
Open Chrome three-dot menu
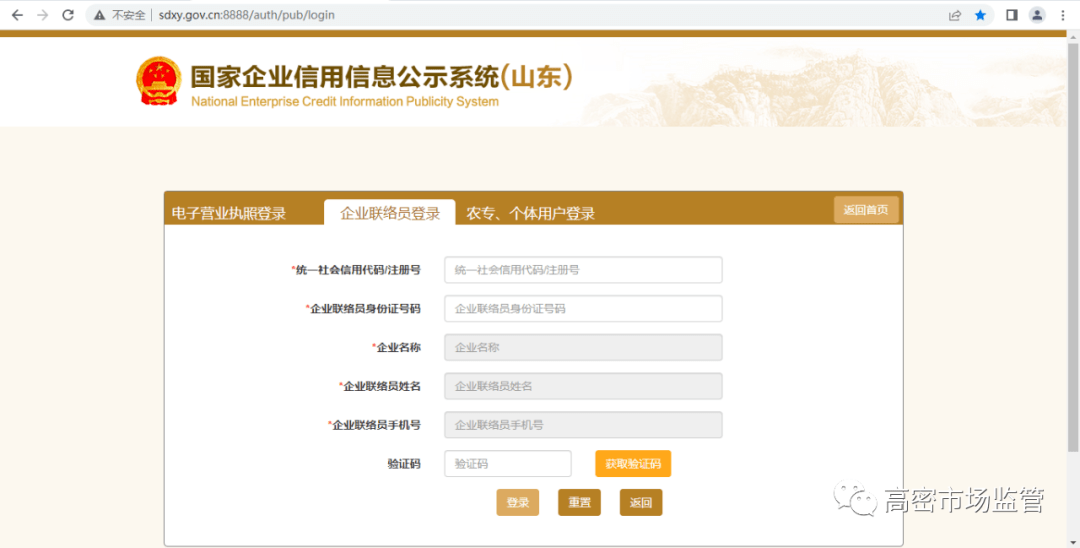(x=1062, y=15)
